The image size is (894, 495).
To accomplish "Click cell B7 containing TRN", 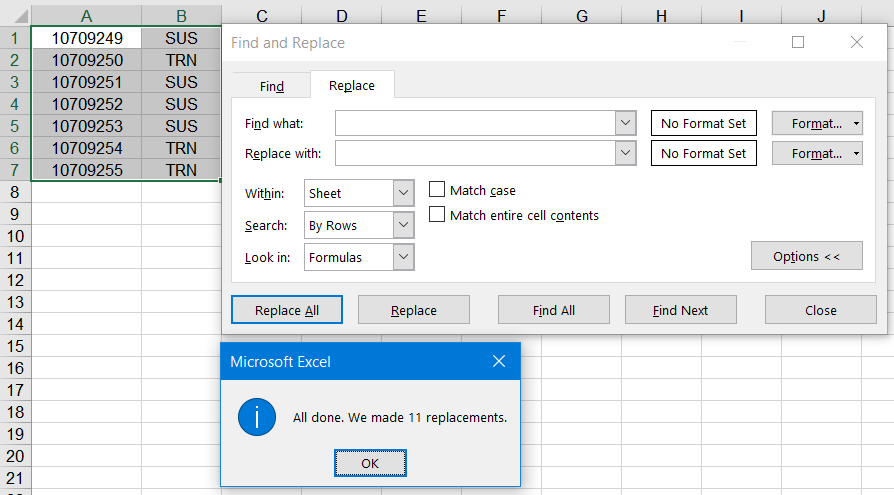I will coord(181,170).
